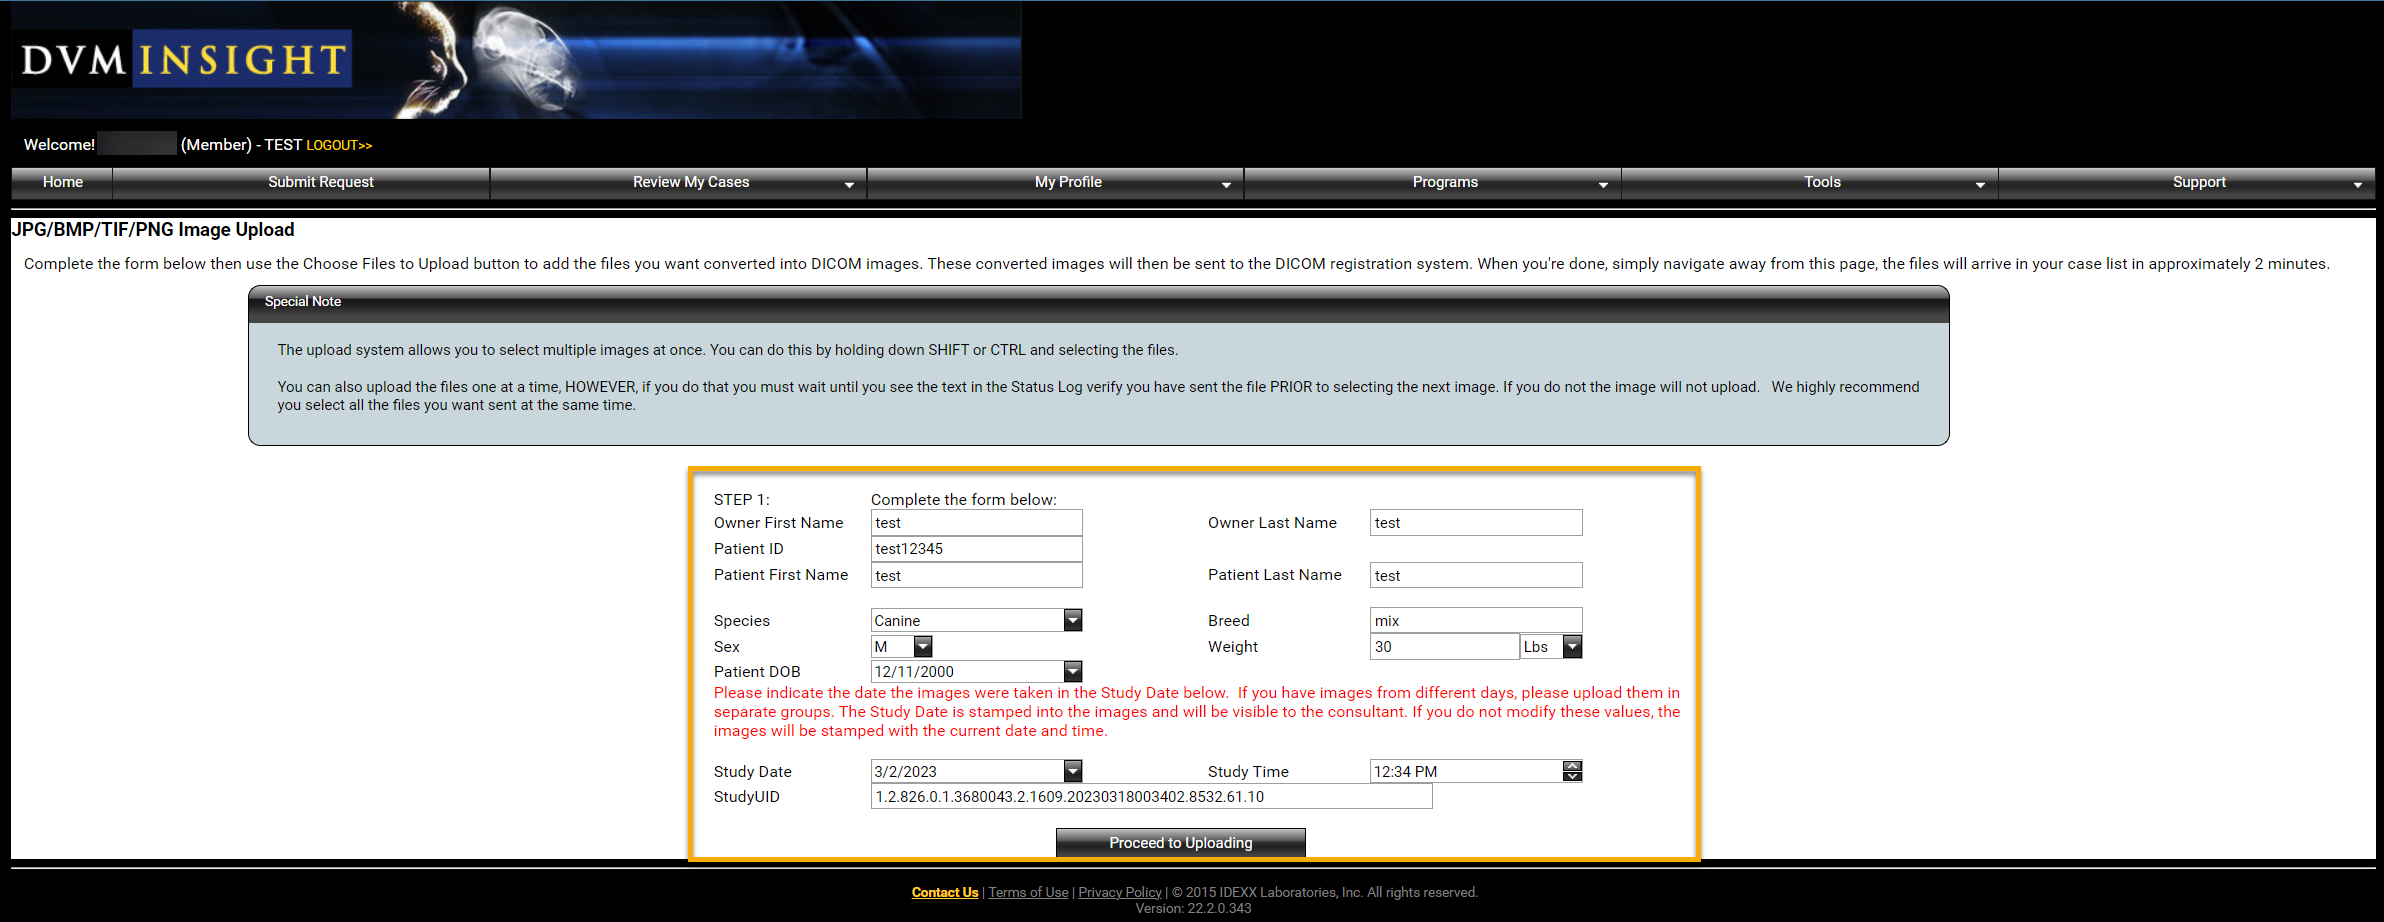Image resolution: width=2384 pixels, height=922 pixels.
Task: Go to the Home page
Action: (x=62, y=182)
